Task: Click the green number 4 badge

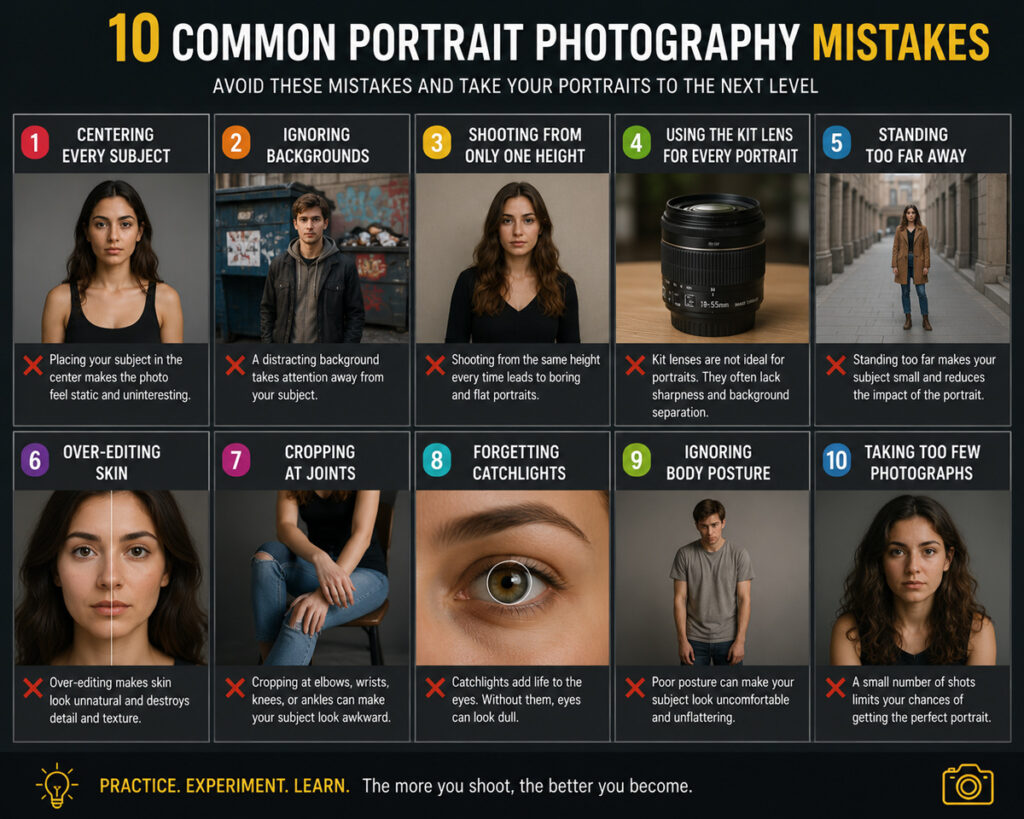Action: 637,142
